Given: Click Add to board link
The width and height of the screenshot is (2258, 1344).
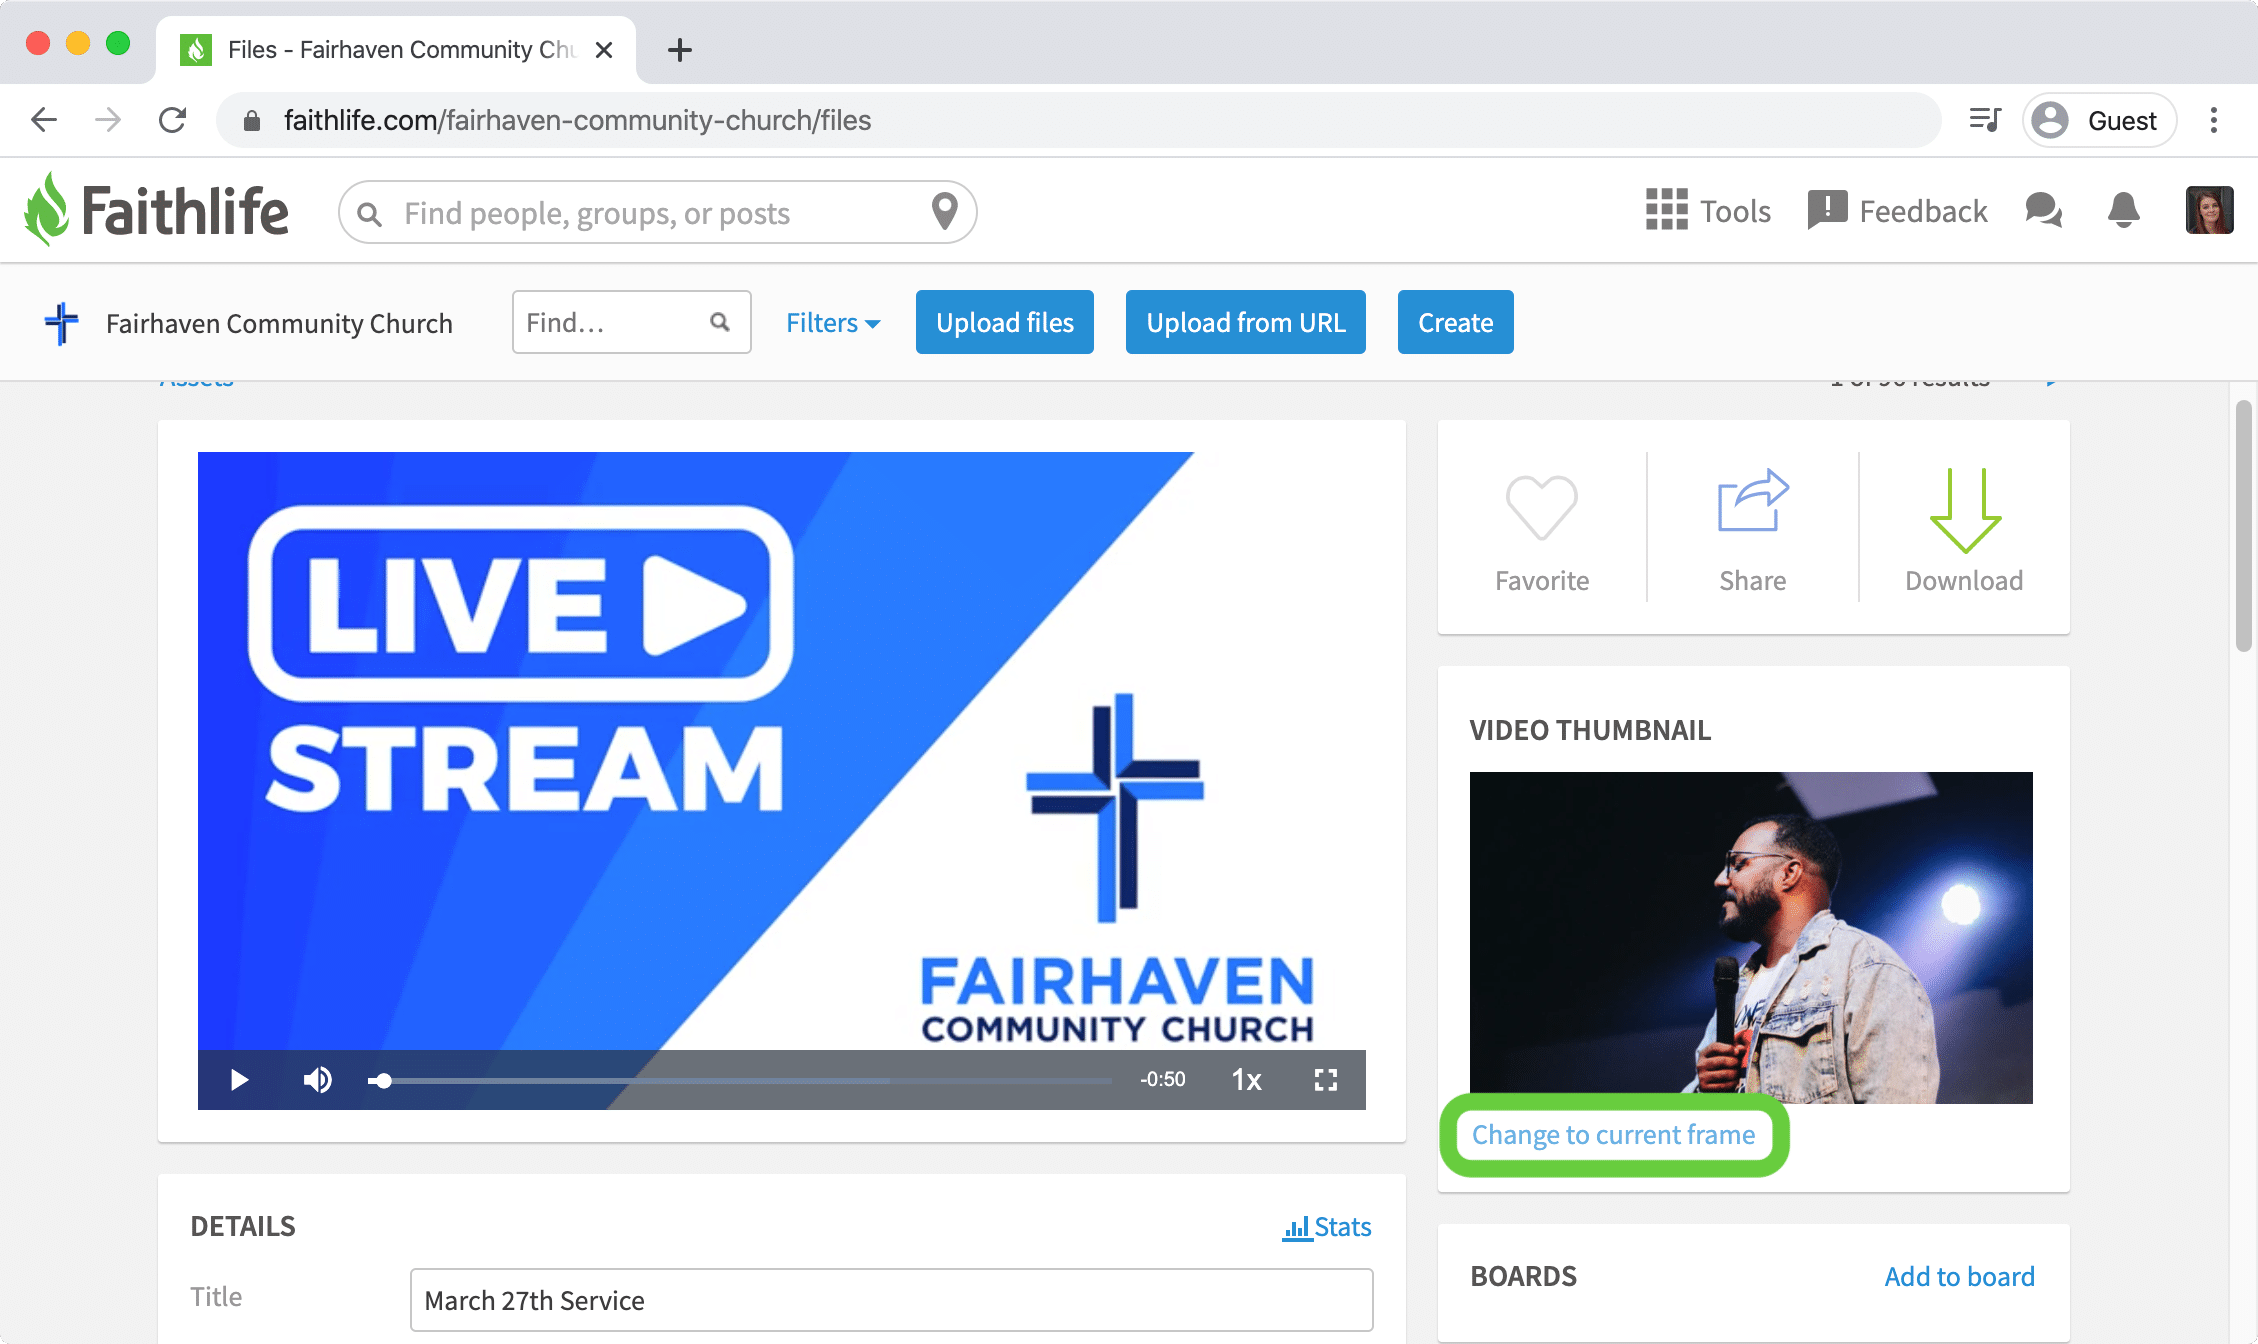Looking at the screenshot, I should (x=1960, y=1277).
